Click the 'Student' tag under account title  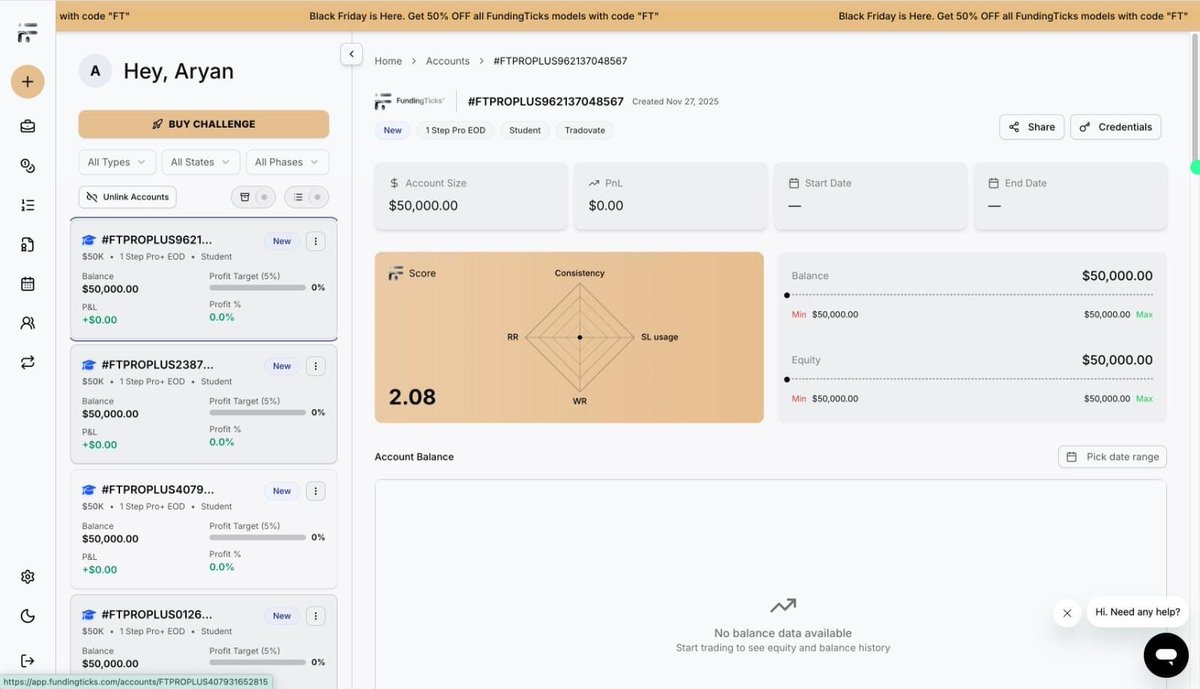[525, 130]
